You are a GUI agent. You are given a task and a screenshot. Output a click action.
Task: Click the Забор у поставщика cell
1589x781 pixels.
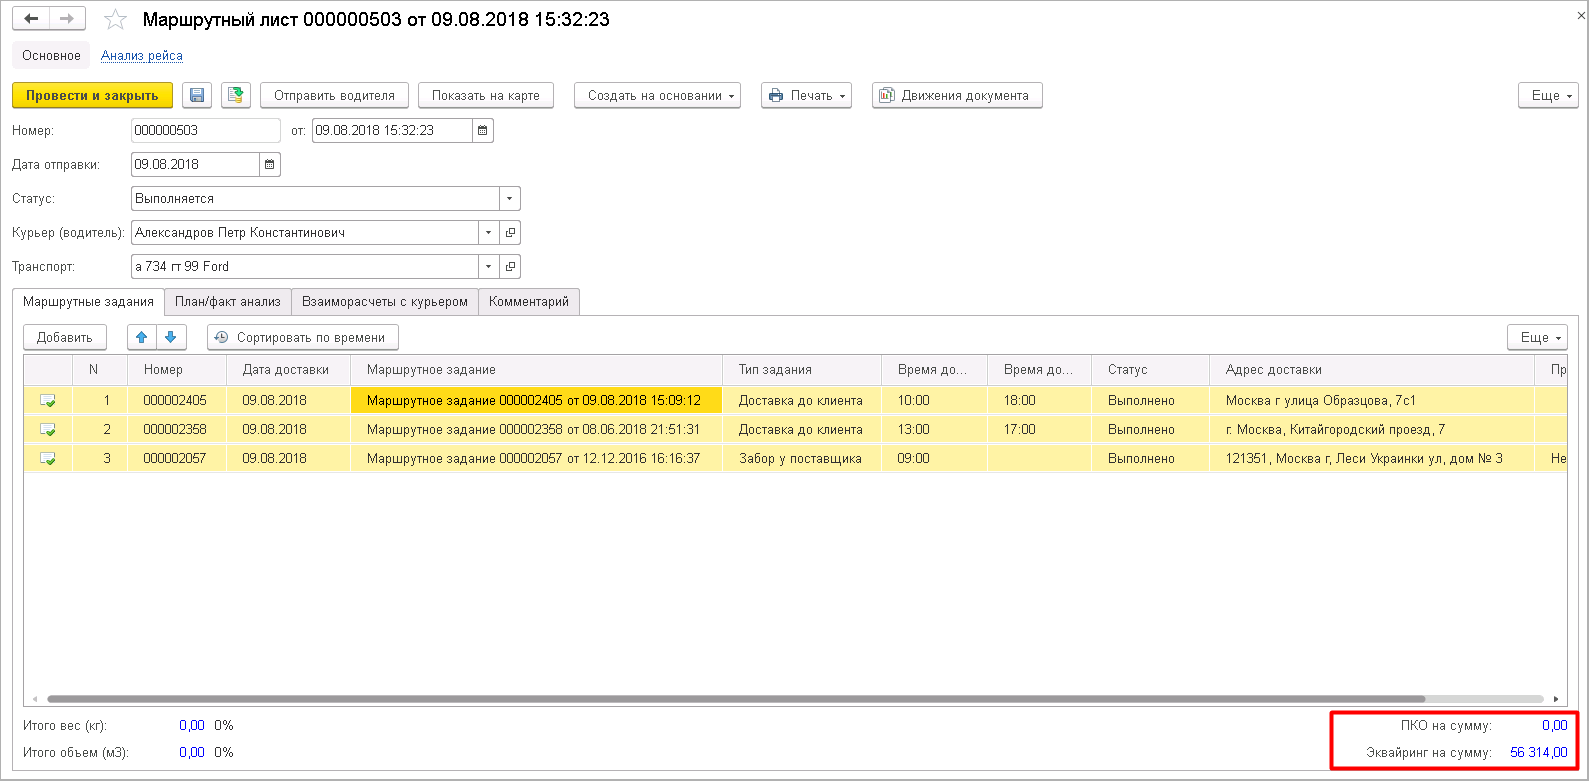pos(802,458)
